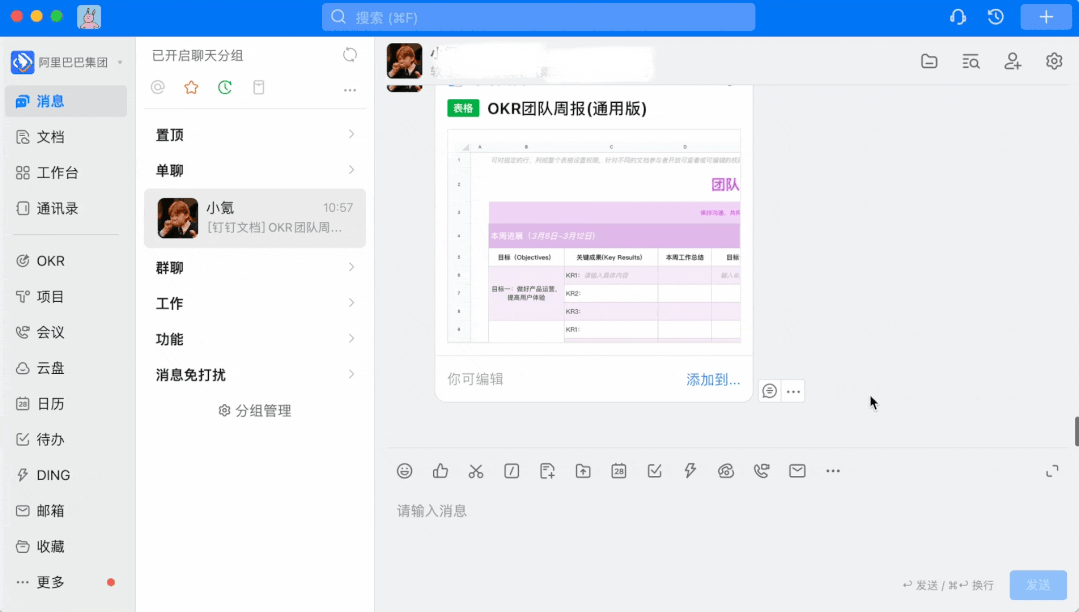Open the chat files folder icon
Viewport: 1079px width, 612px height.
tap(929, 61)
